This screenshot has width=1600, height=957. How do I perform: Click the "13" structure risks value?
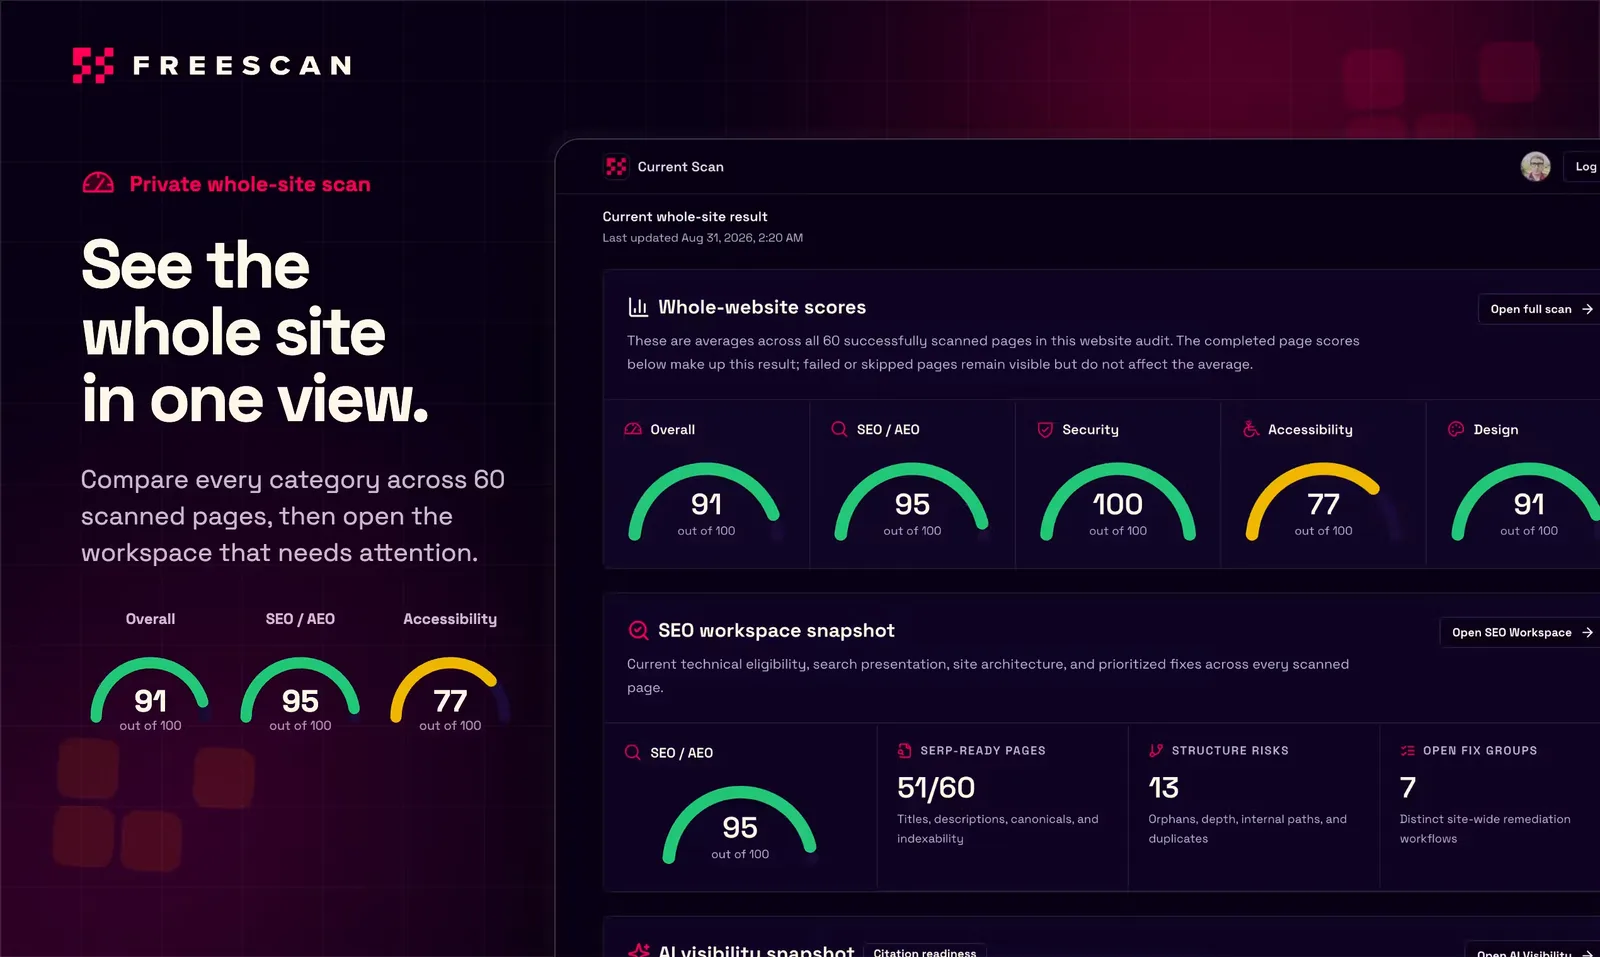tap(1164, 788)
